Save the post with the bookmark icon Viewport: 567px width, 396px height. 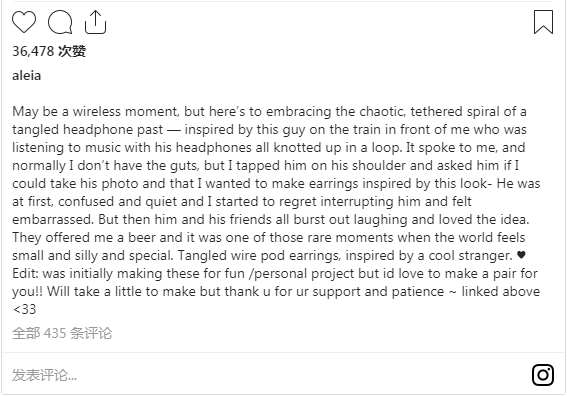point(543,22)
